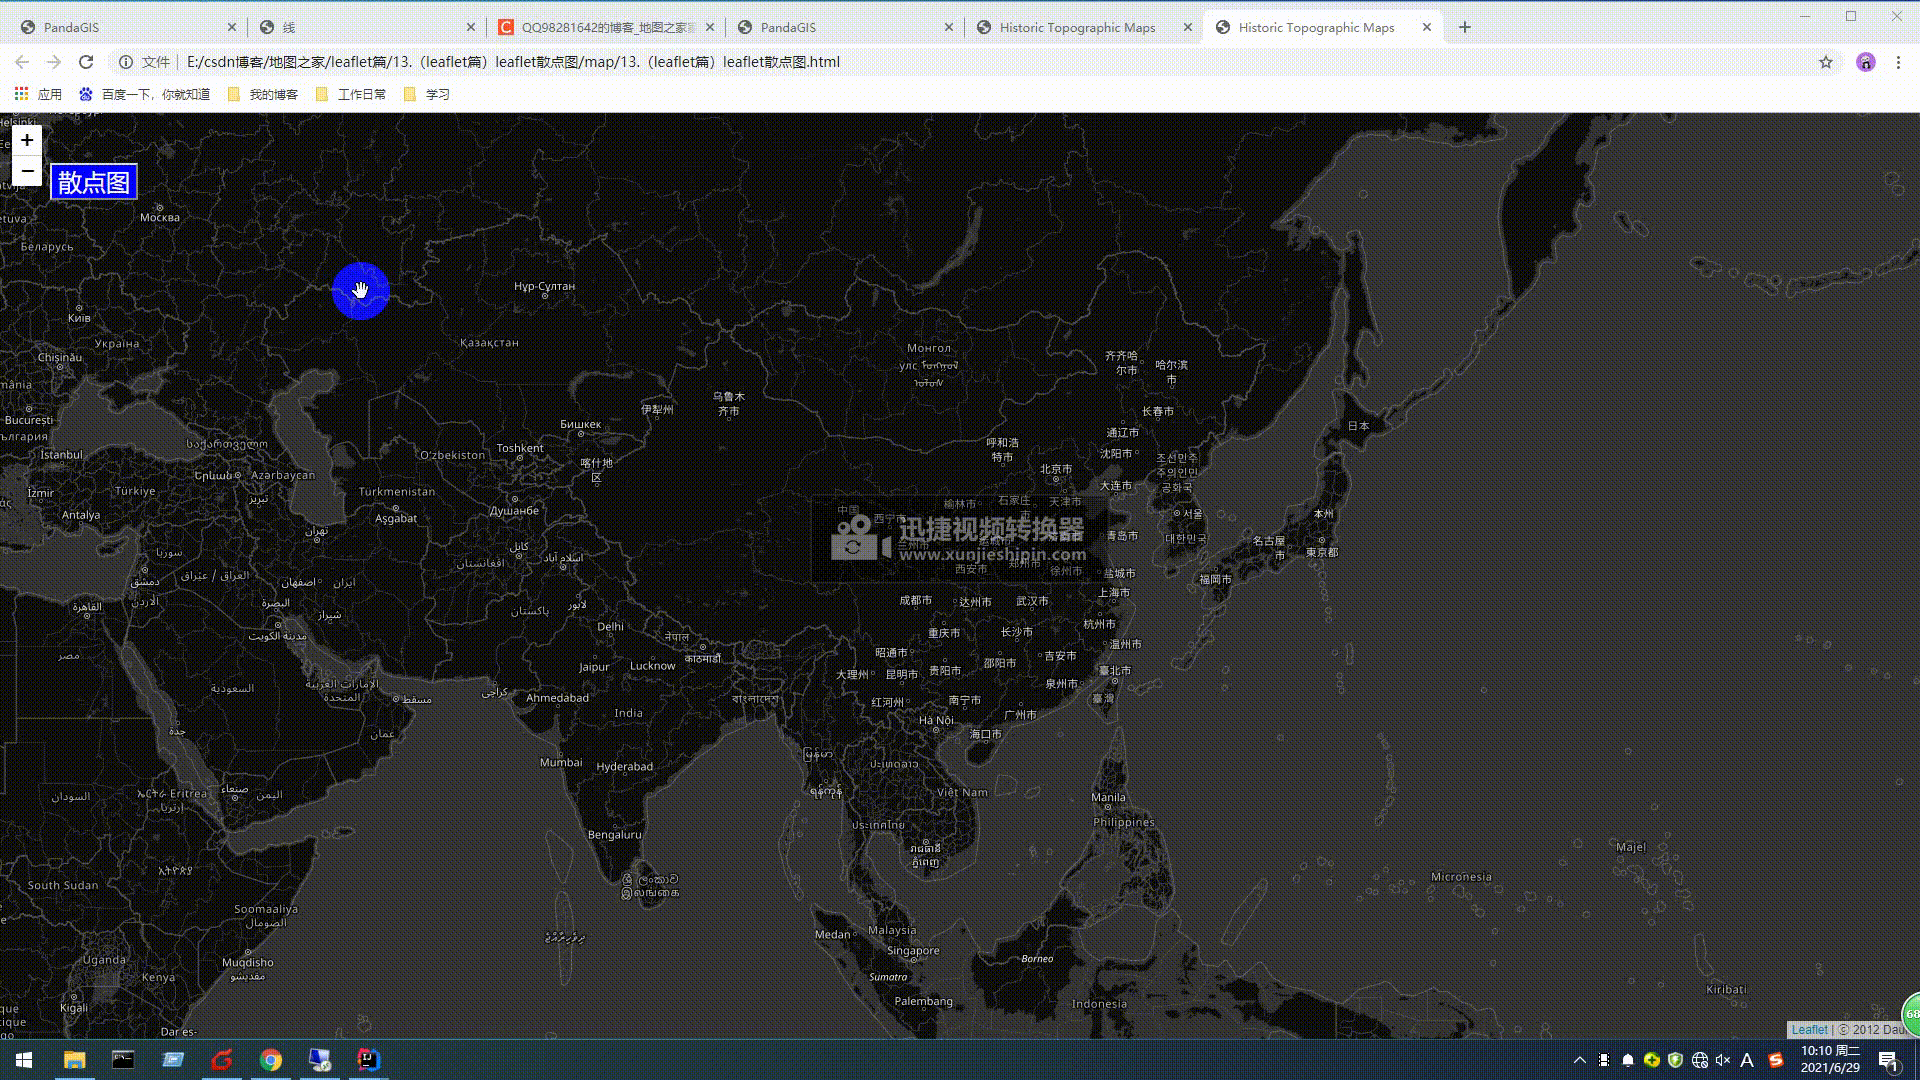
Task: Show hidden system tray icons
Action: point(1579,1060)
